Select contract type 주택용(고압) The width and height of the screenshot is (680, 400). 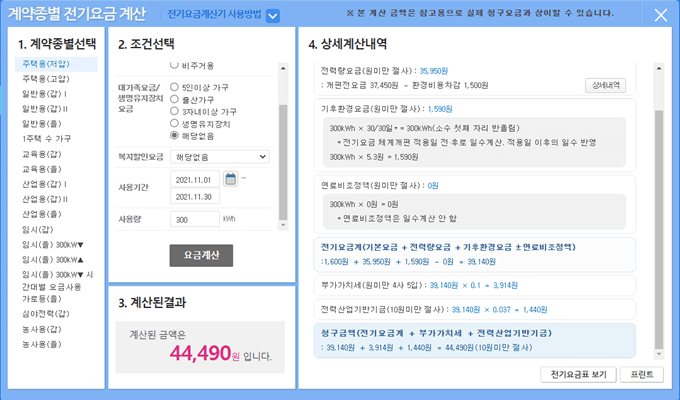point(46,79)
